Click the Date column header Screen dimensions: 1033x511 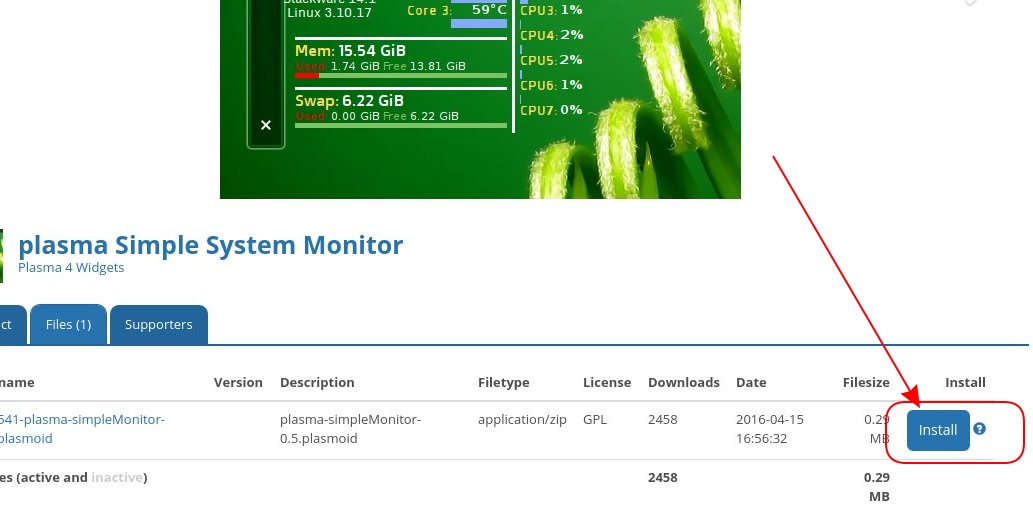click(751, 383)
